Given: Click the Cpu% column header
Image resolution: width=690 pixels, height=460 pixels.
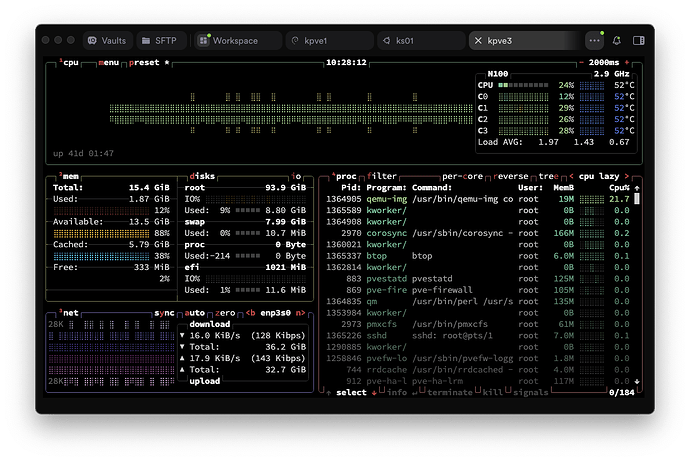Looking at the screenshot, I should [619, 188].
